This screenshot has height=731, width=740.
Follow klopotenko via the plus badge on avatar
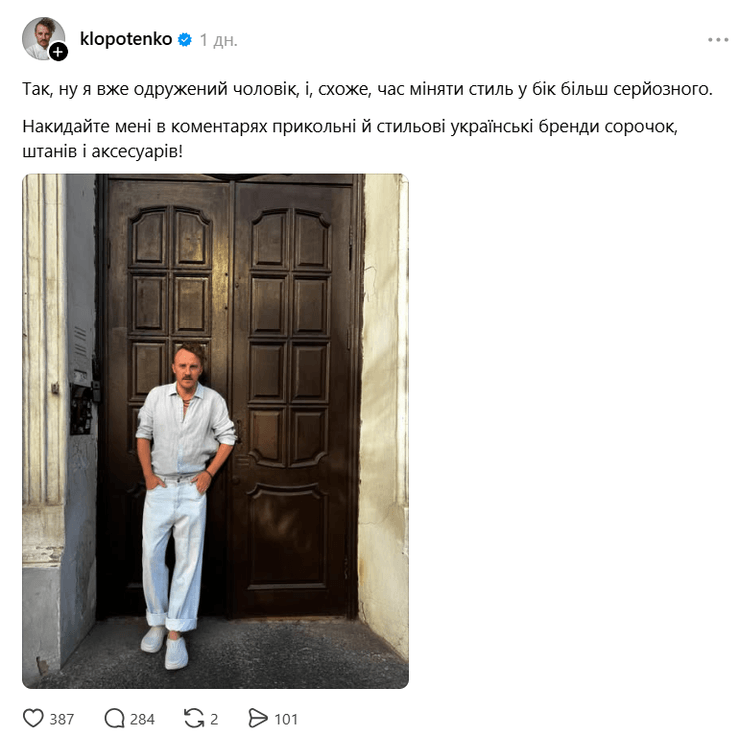(59, 51)
